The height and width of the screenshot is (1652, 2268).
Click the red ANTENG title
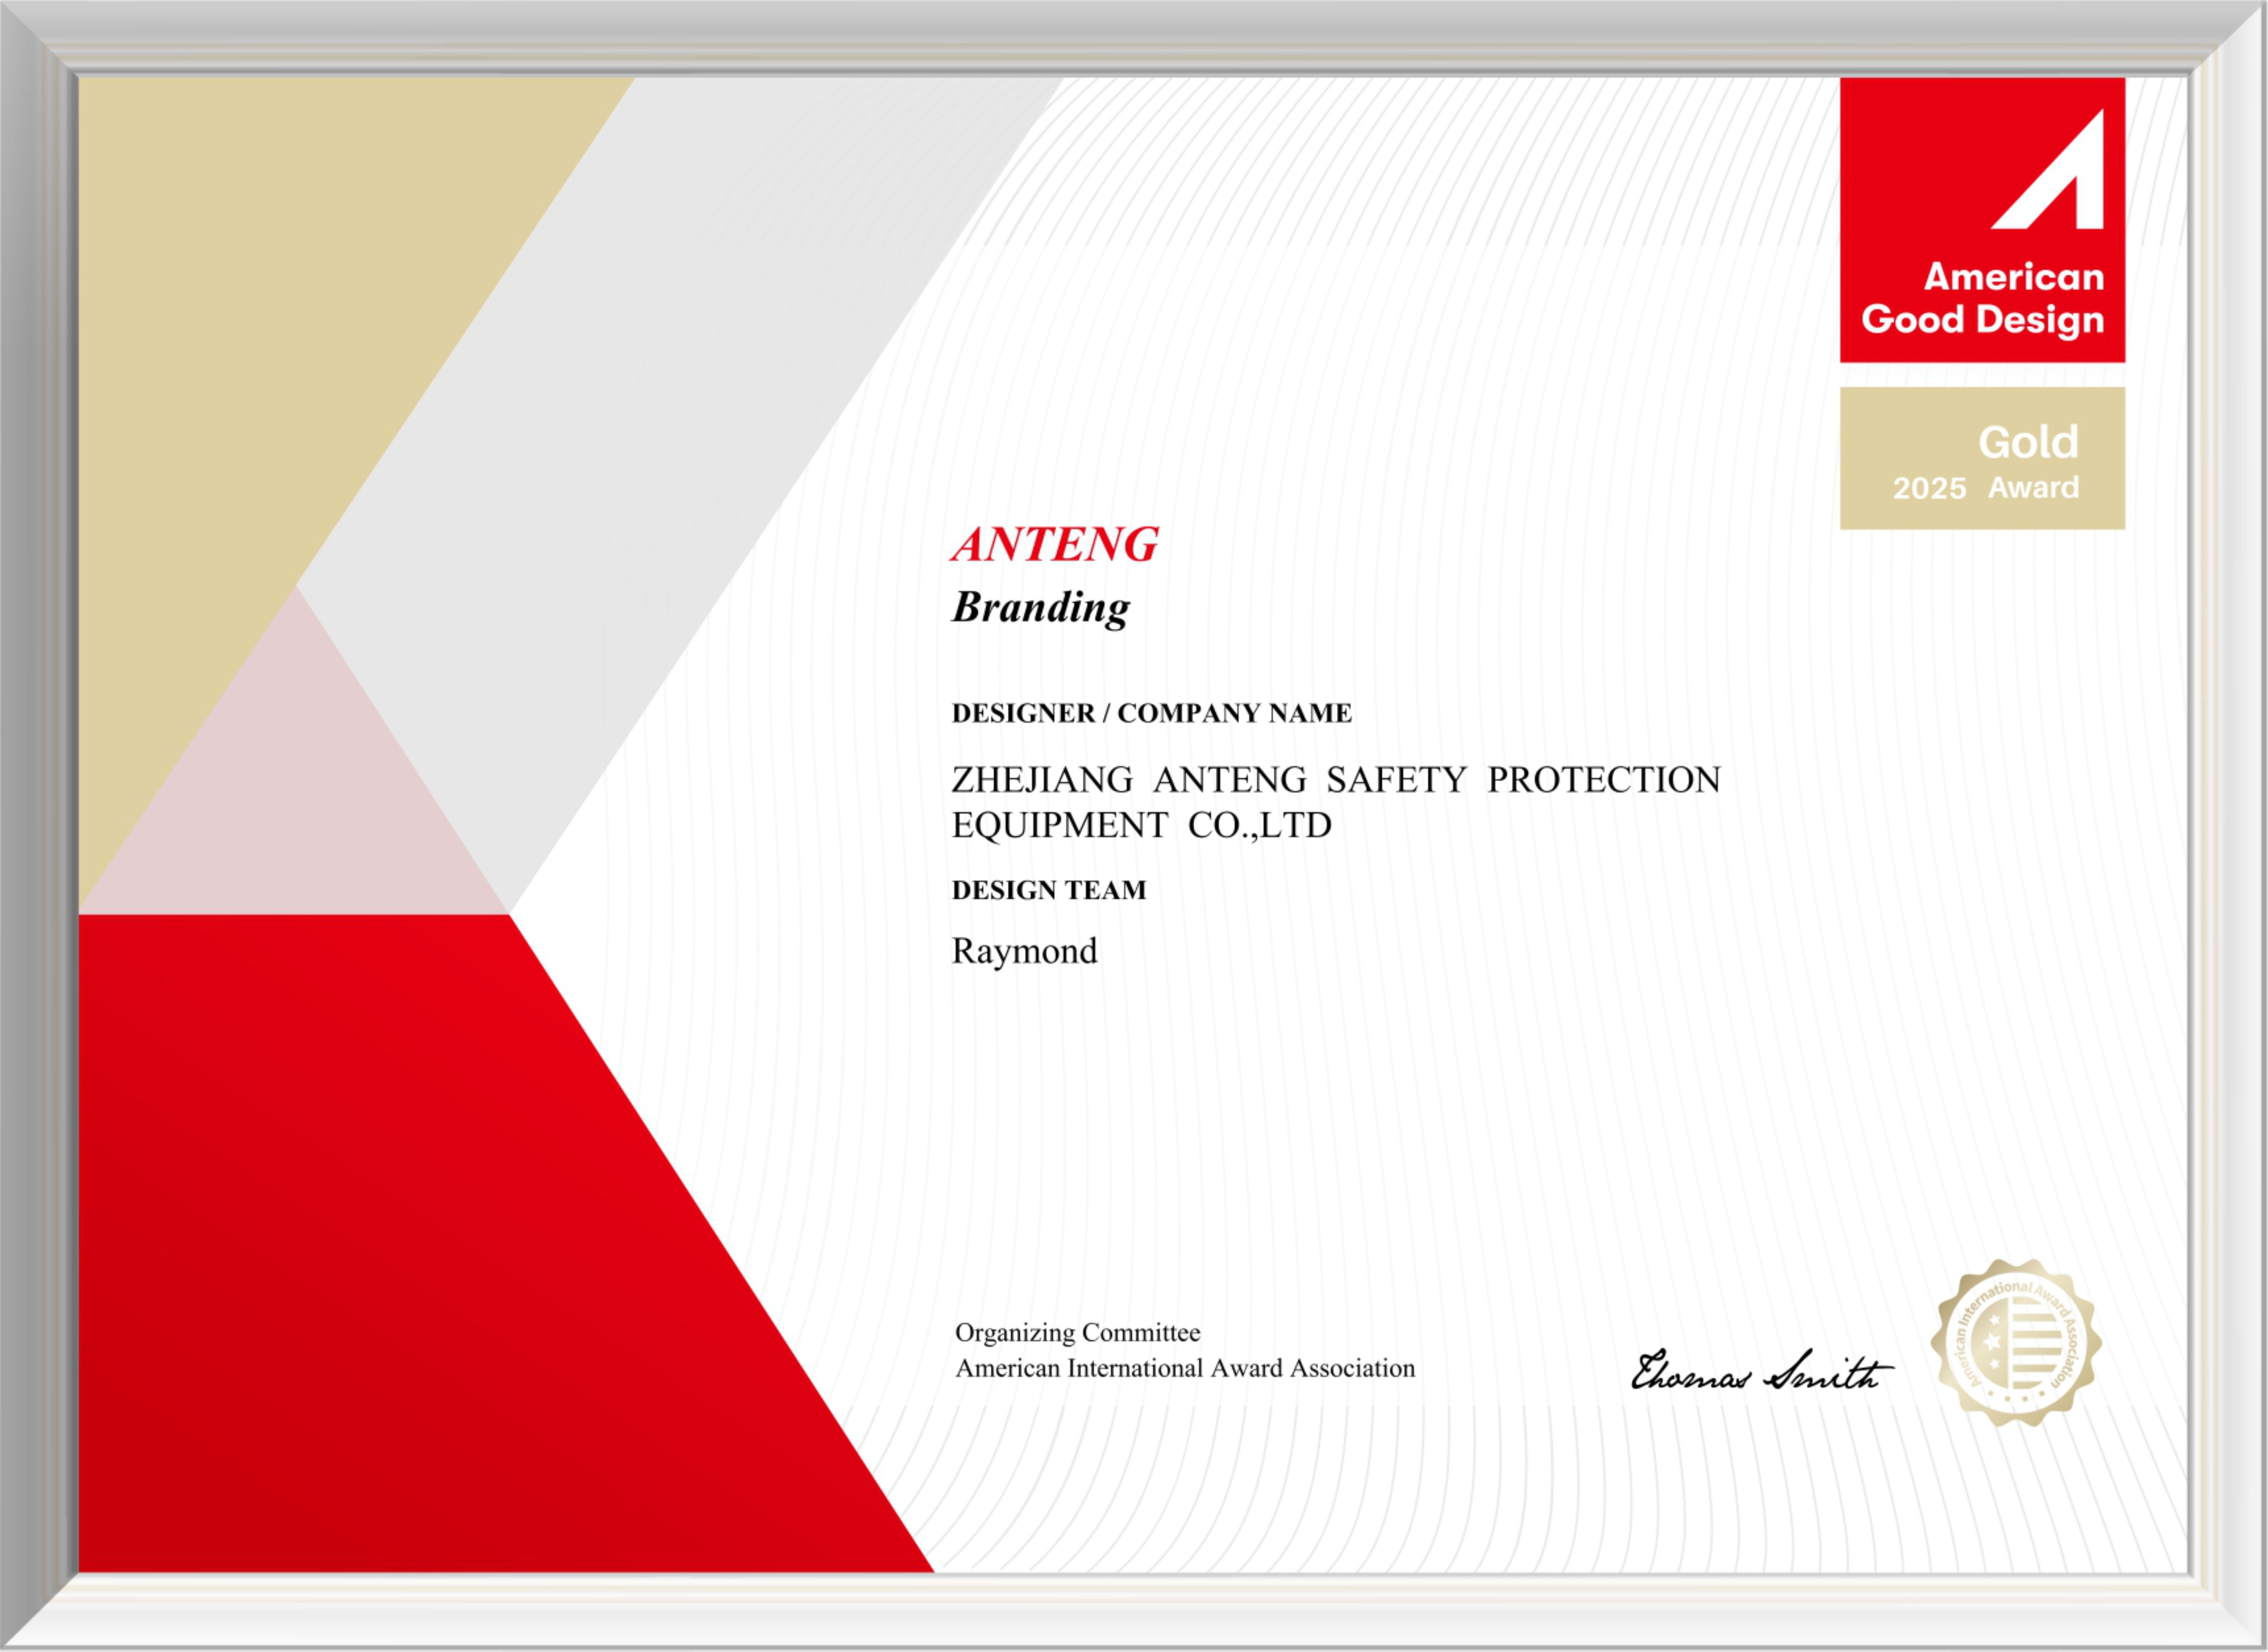(x=1055, y=545)
